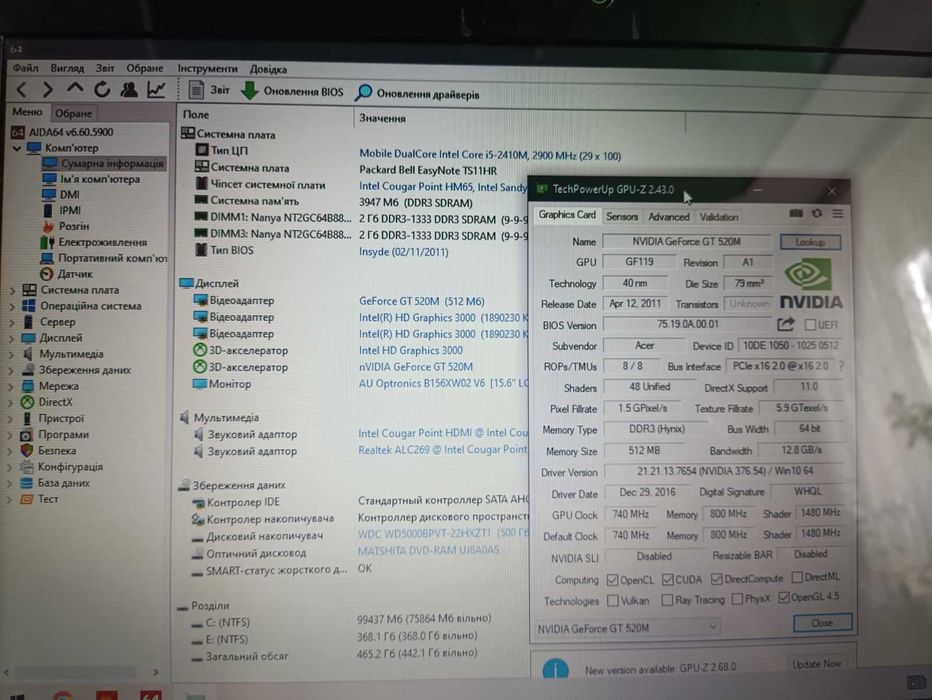
Task: Open the graph chart toolbar icon
Action: click(156, 90)
